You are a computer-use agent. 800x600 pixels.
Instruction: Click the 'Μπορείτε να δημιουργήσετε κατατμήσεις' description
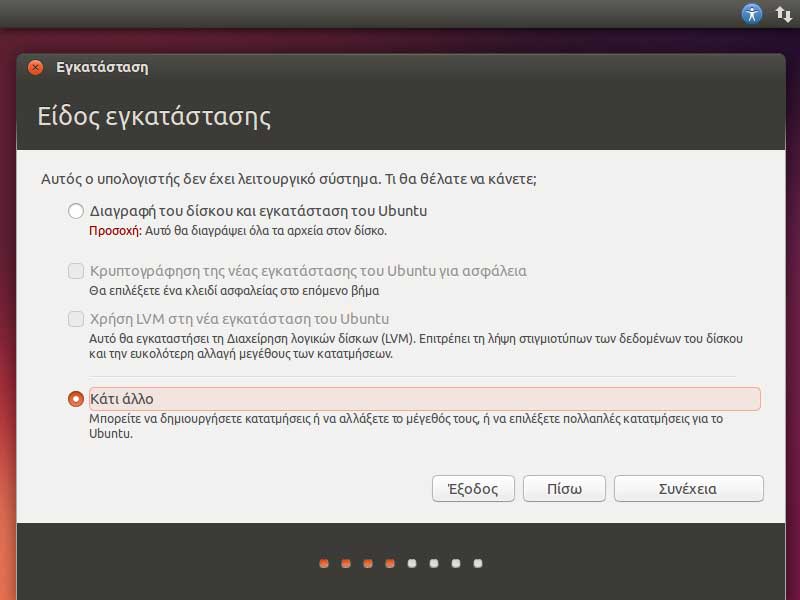coord(406,426)
